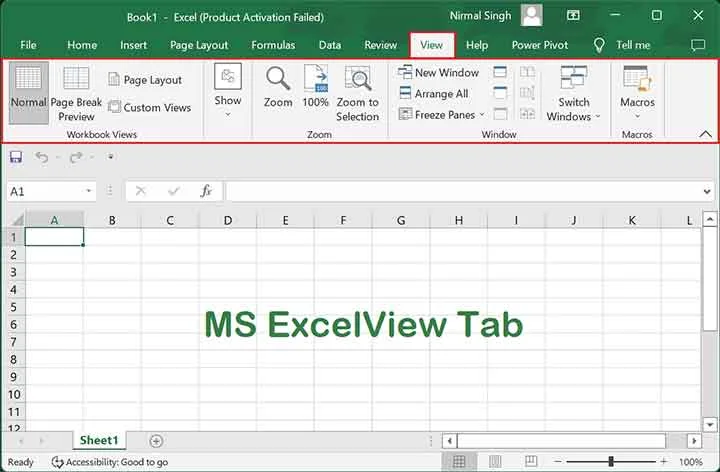Unhide a hidden window
The width and height of the screenshot is (720, 472).
(x=500, y=114)
